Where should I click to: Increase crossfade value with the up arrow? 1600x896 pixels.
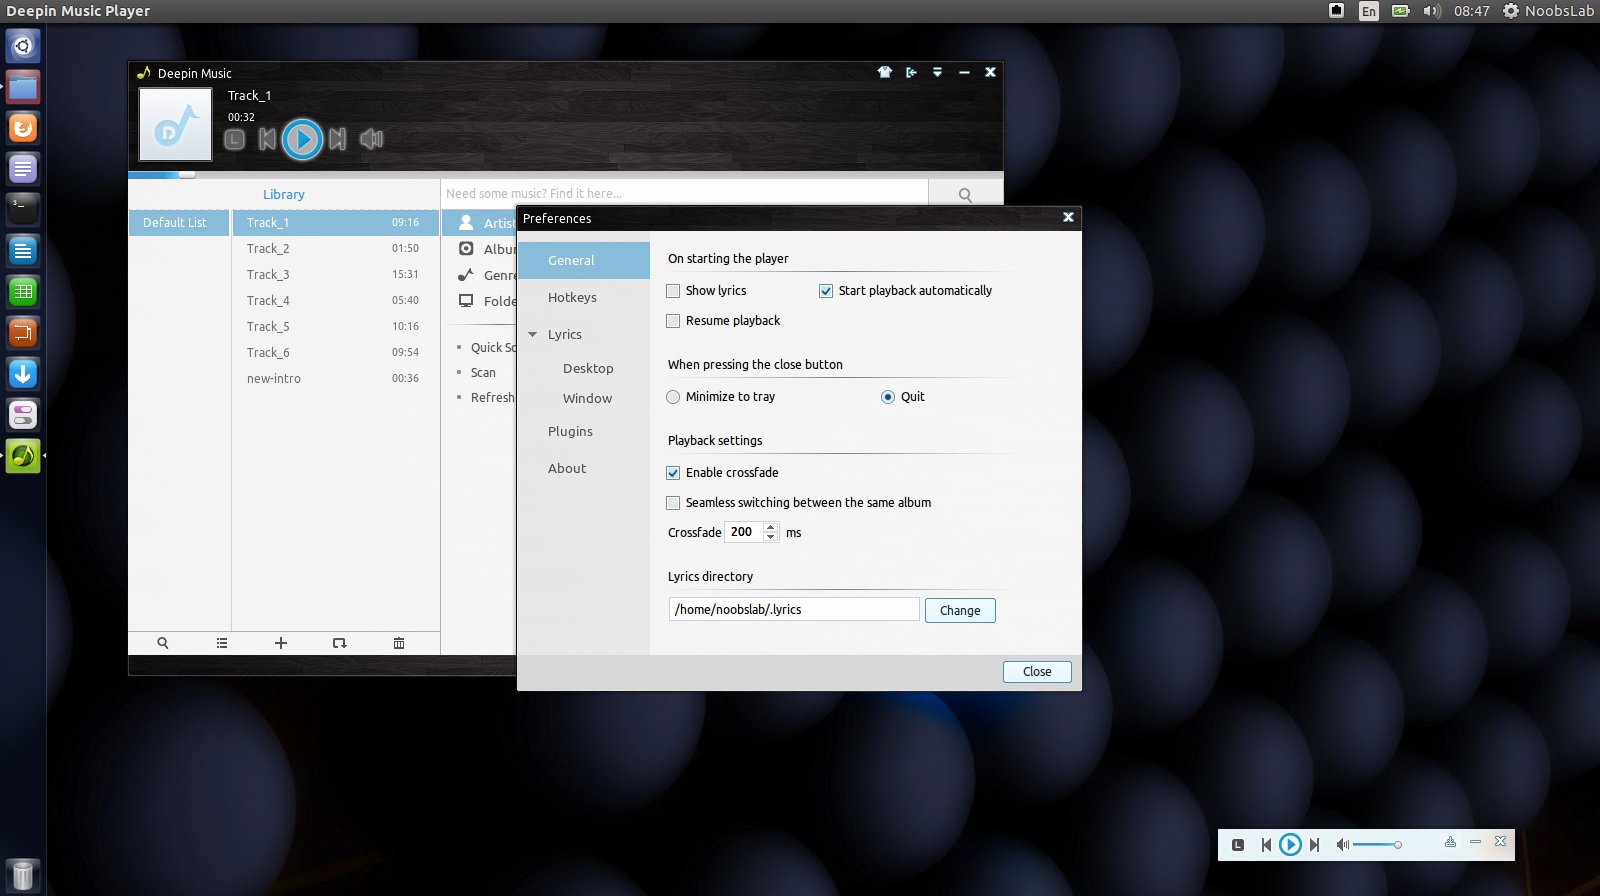click(770, 527)
